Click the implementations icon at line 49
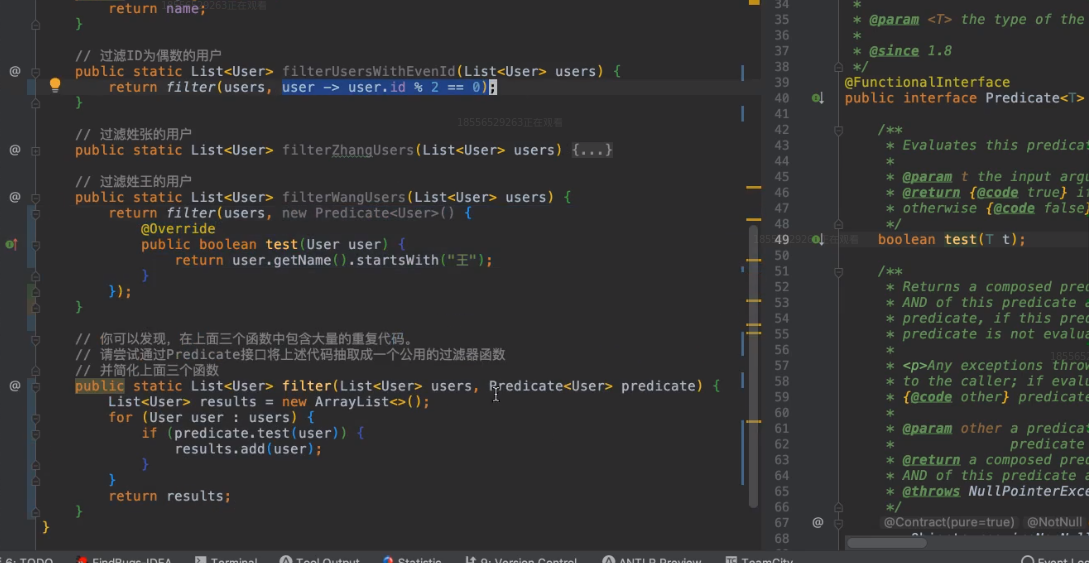The image size is (1089, 563). [819, 240]
